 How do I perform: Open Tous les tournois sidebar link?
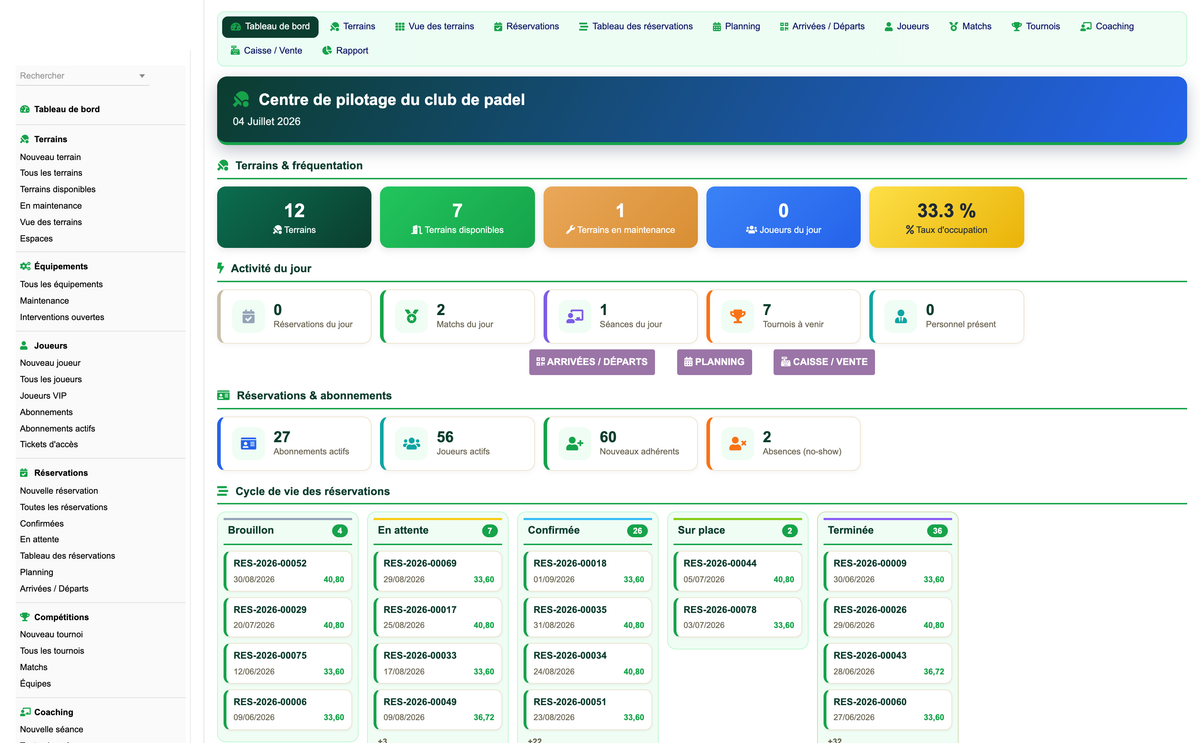[x=52, y=651]
